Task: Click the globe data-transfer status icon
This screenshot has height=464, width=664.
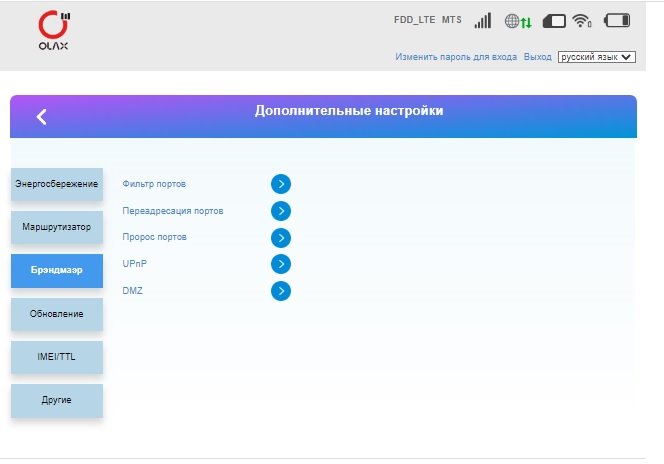Action: click(518, 21)
